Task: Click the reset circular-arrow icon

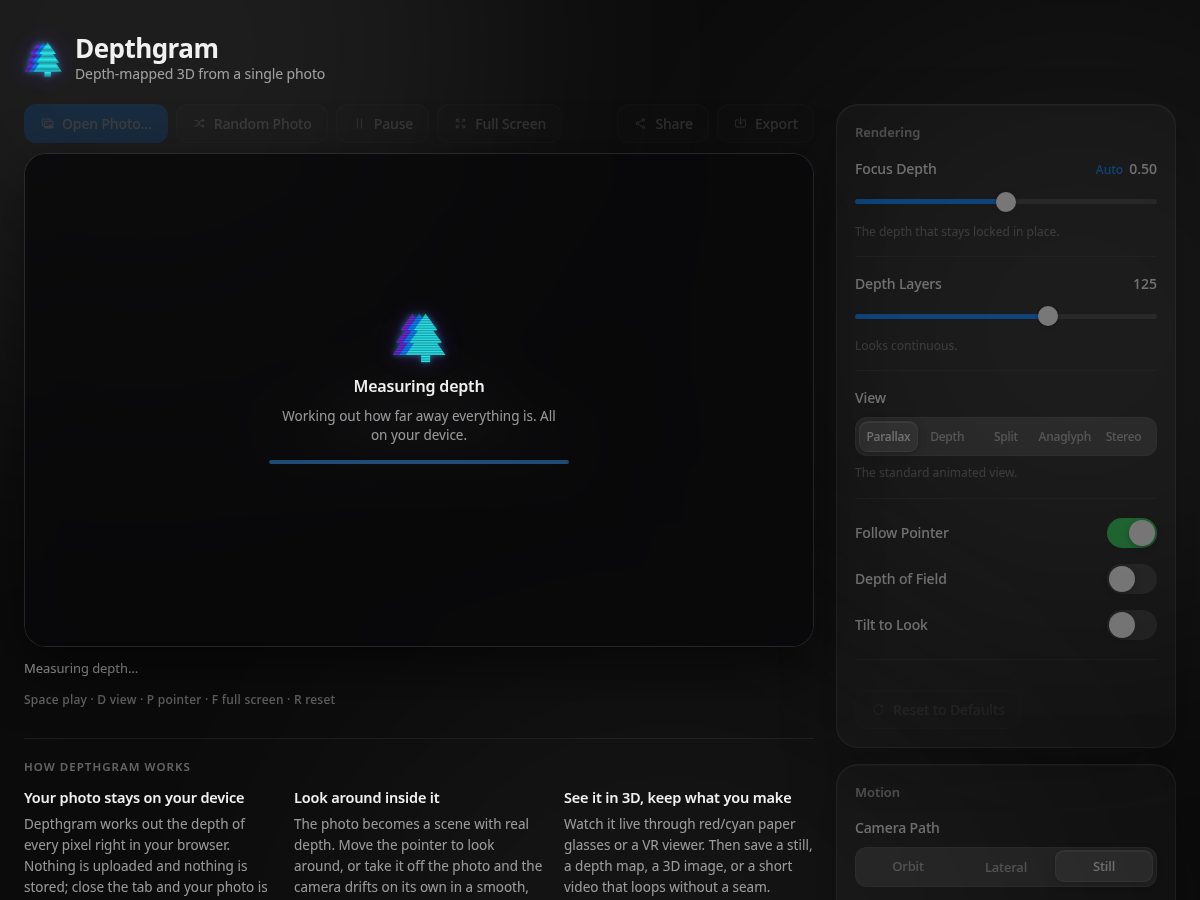Action: pyautogui.click(x=878, y=710)
